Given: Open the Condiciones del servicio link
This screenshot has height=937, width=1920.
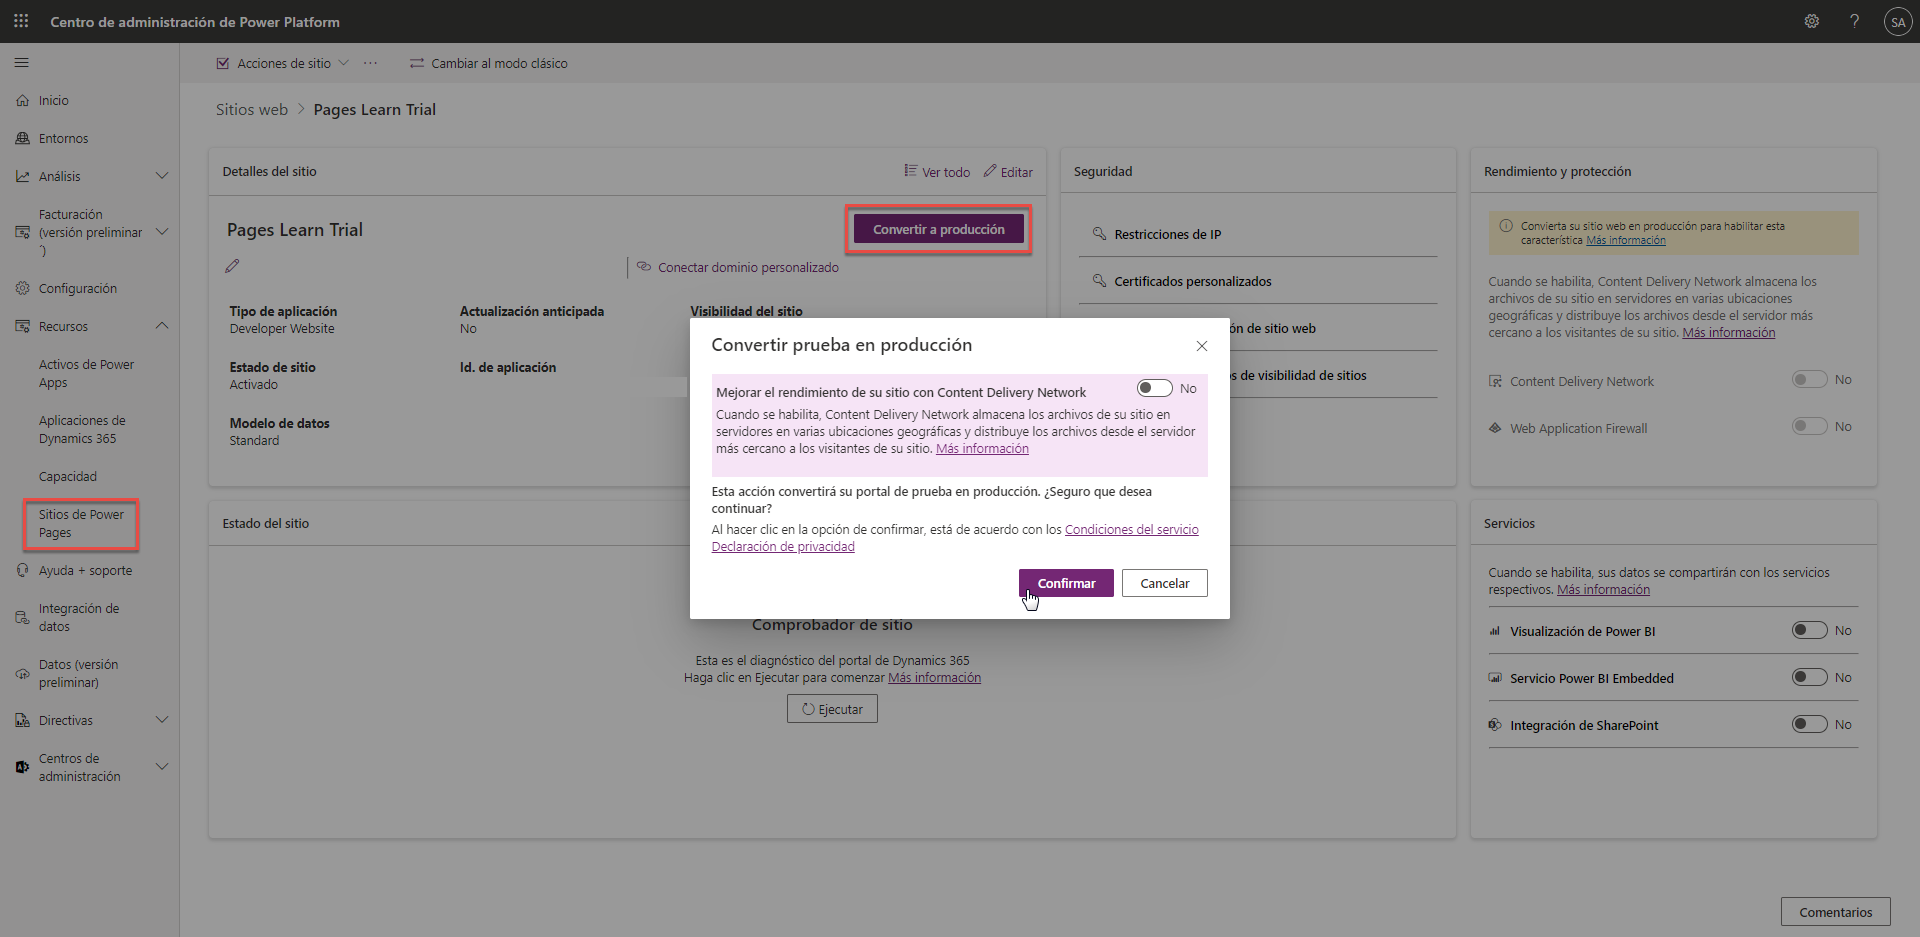Looking at the screenshot, I should [1132, 530].
